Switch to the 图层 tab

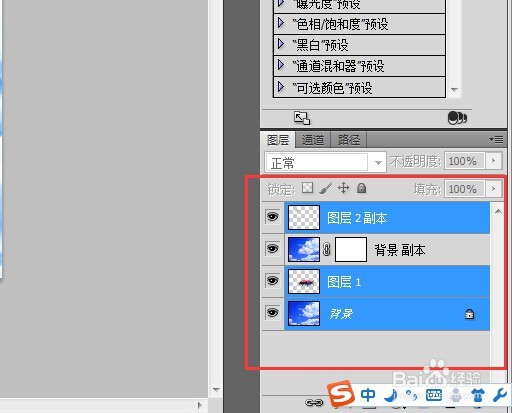tap(278, 140)
